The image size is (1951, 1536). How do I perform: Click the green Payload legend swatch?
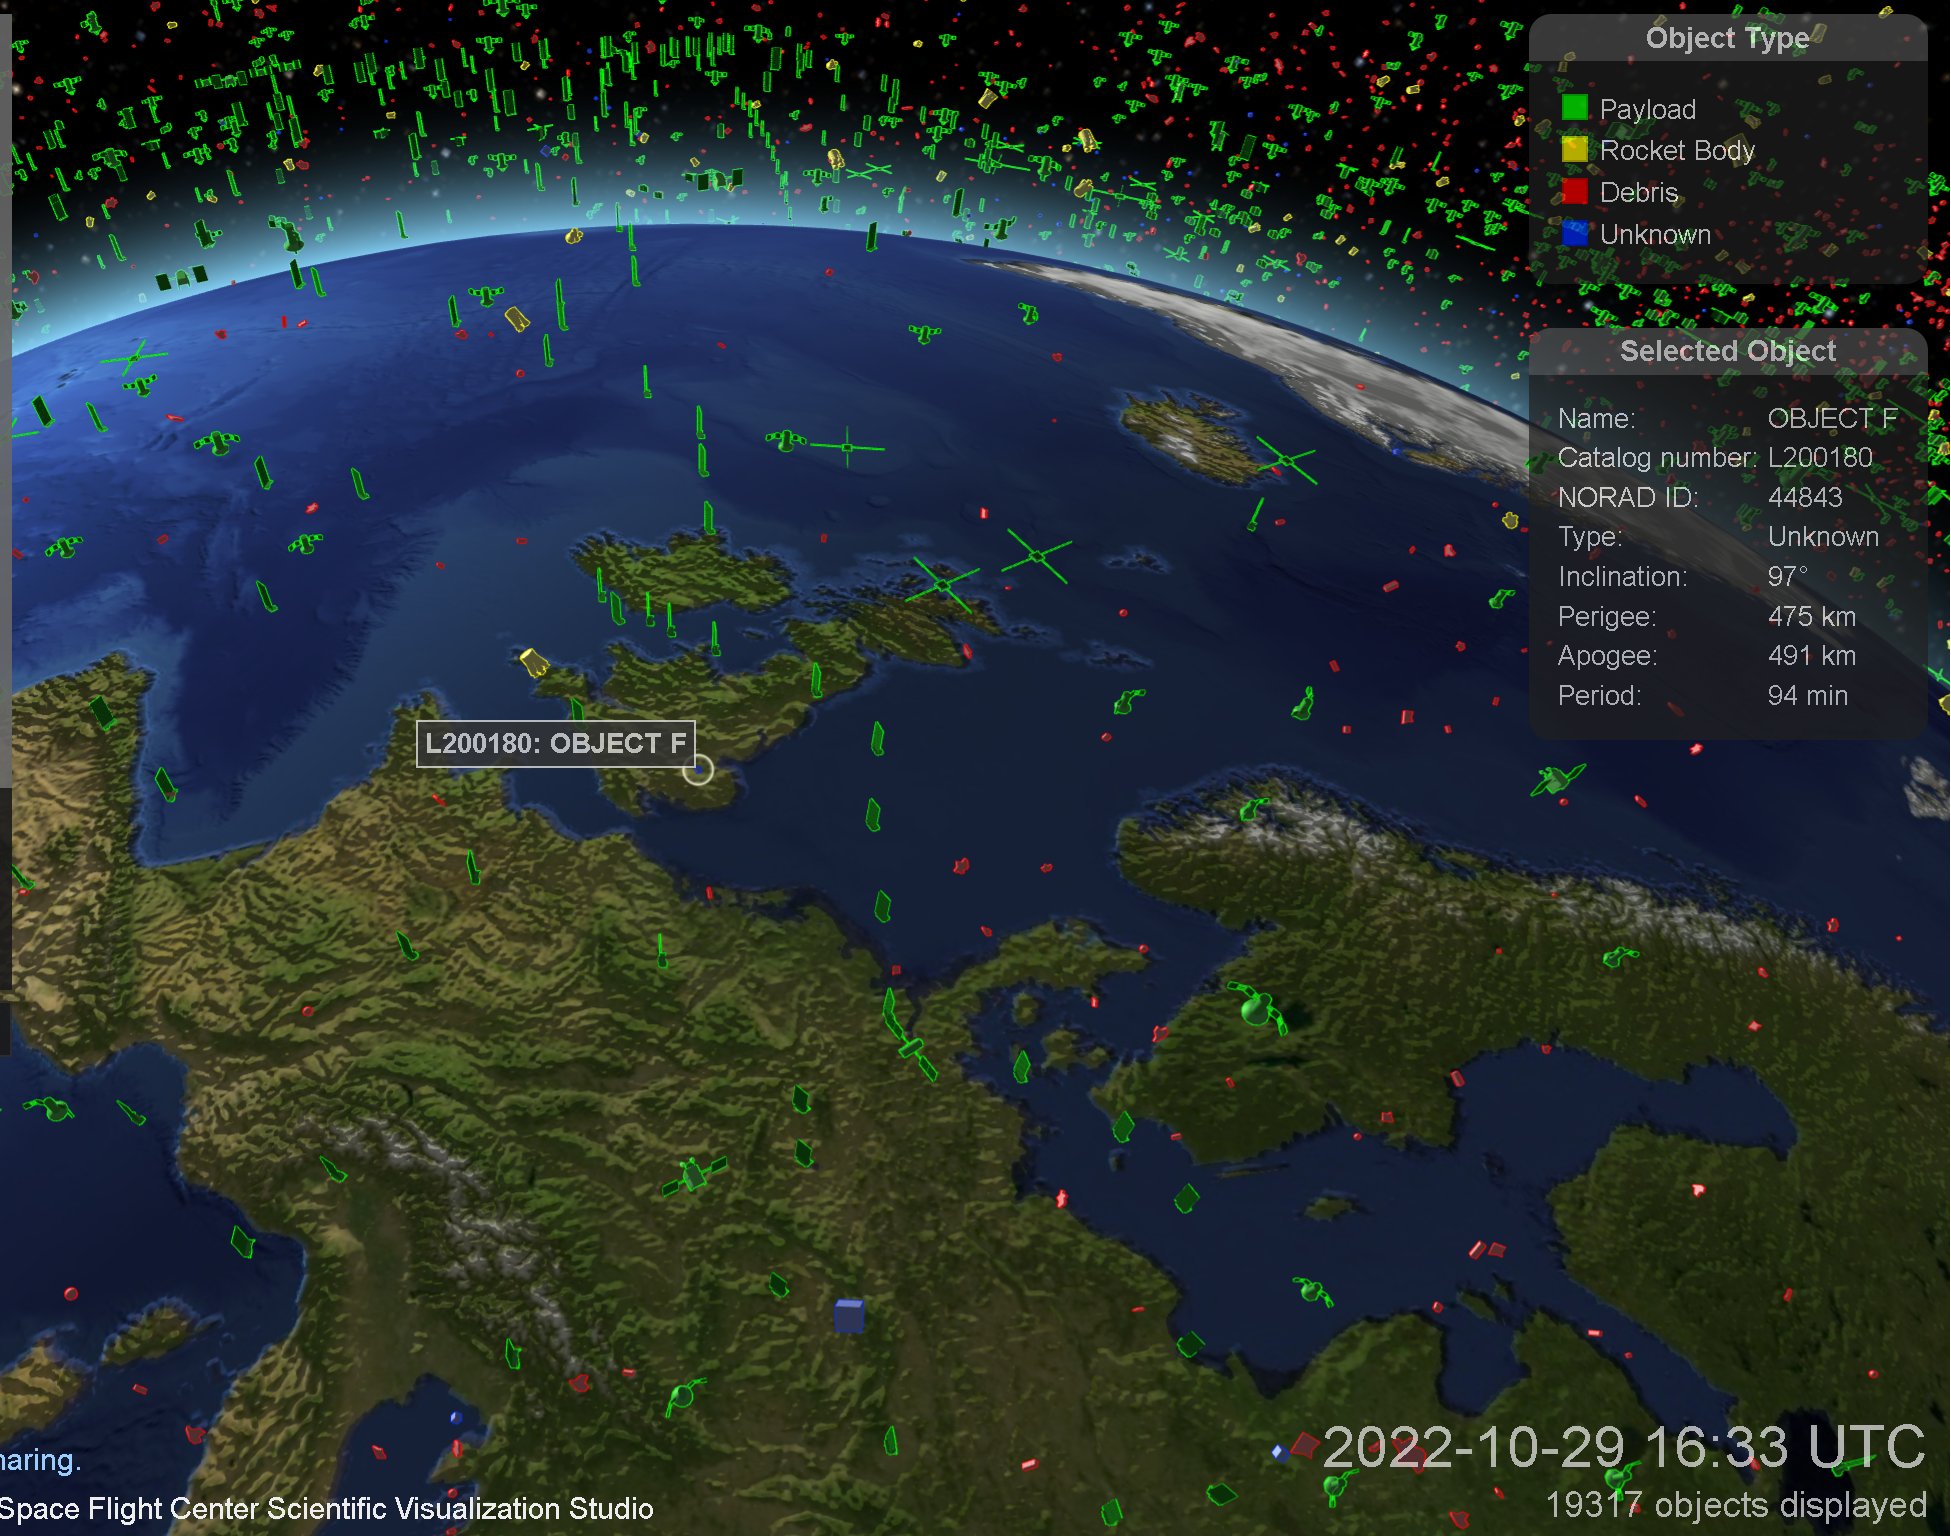tap(1574, 107)
